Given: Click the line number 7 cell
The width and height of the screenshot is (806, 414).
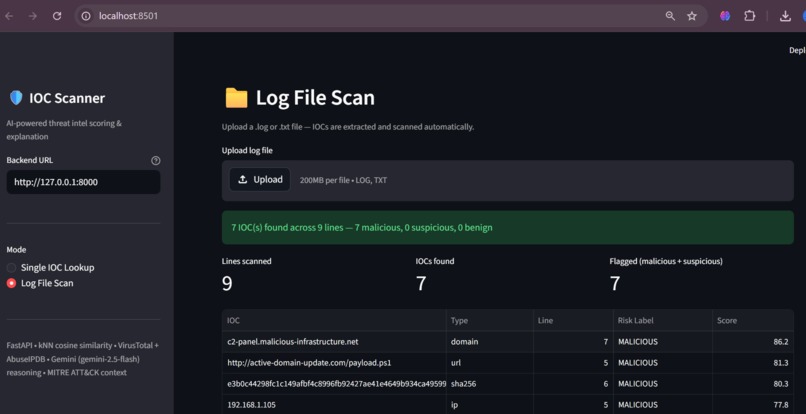Looking at the screenshot, I should click(x=573, y=341).
